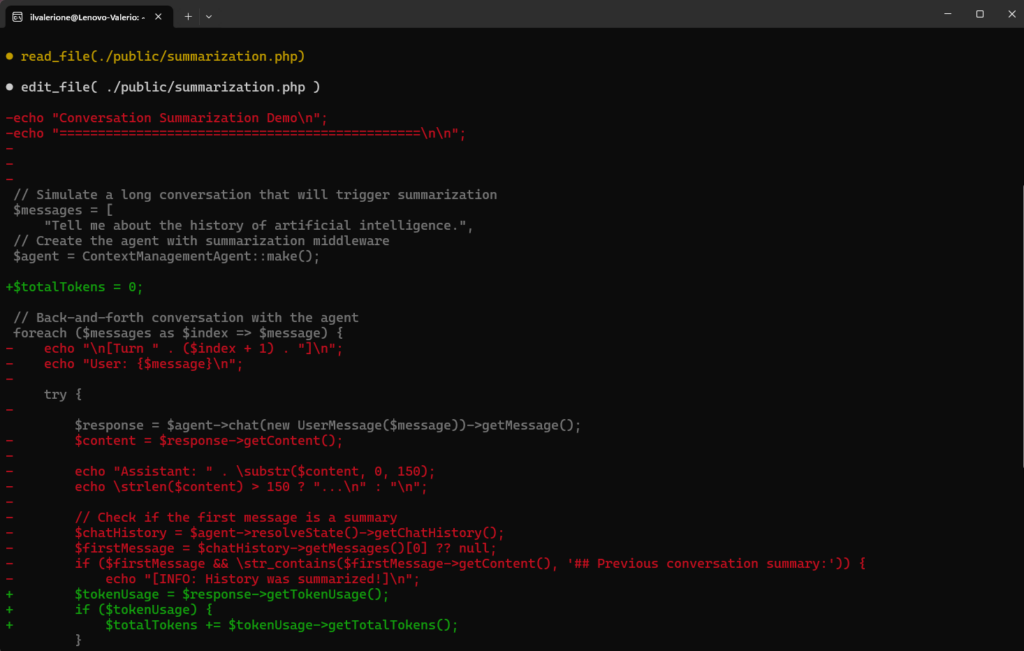Click the 'Tell me about the history' string
1024x651 pixels.
pyautogui.click(x=259, y=226)
